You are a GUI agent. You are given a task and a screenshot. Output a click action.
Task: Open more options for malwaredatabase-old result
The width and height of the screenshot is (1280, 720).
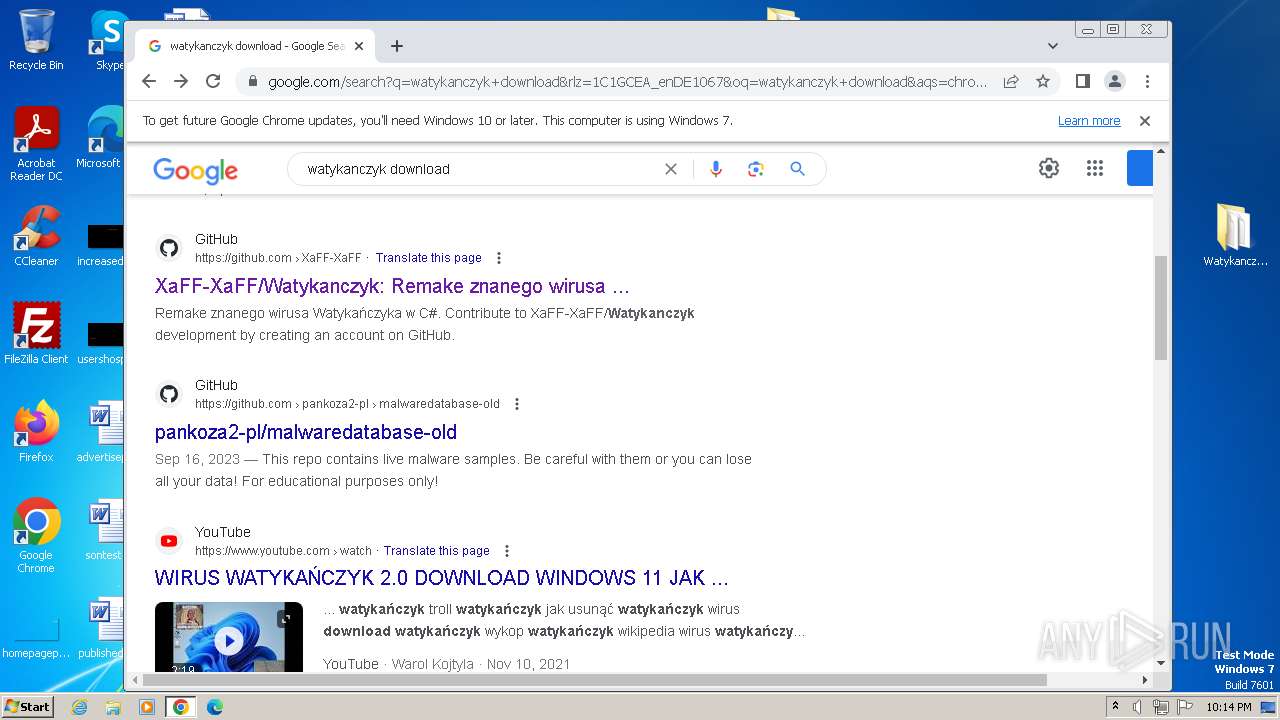pos(517,404)
